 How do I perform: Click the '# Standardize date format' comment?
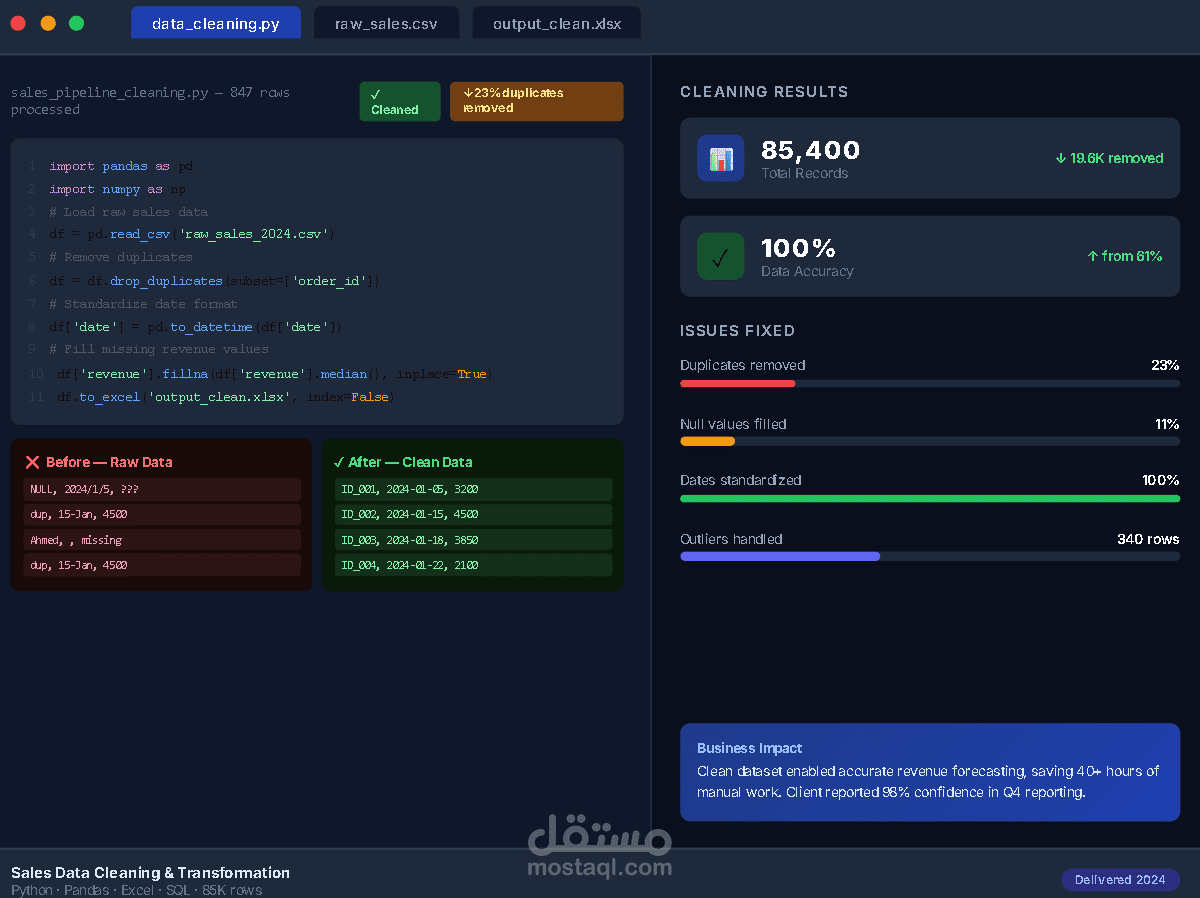point(143,304)
